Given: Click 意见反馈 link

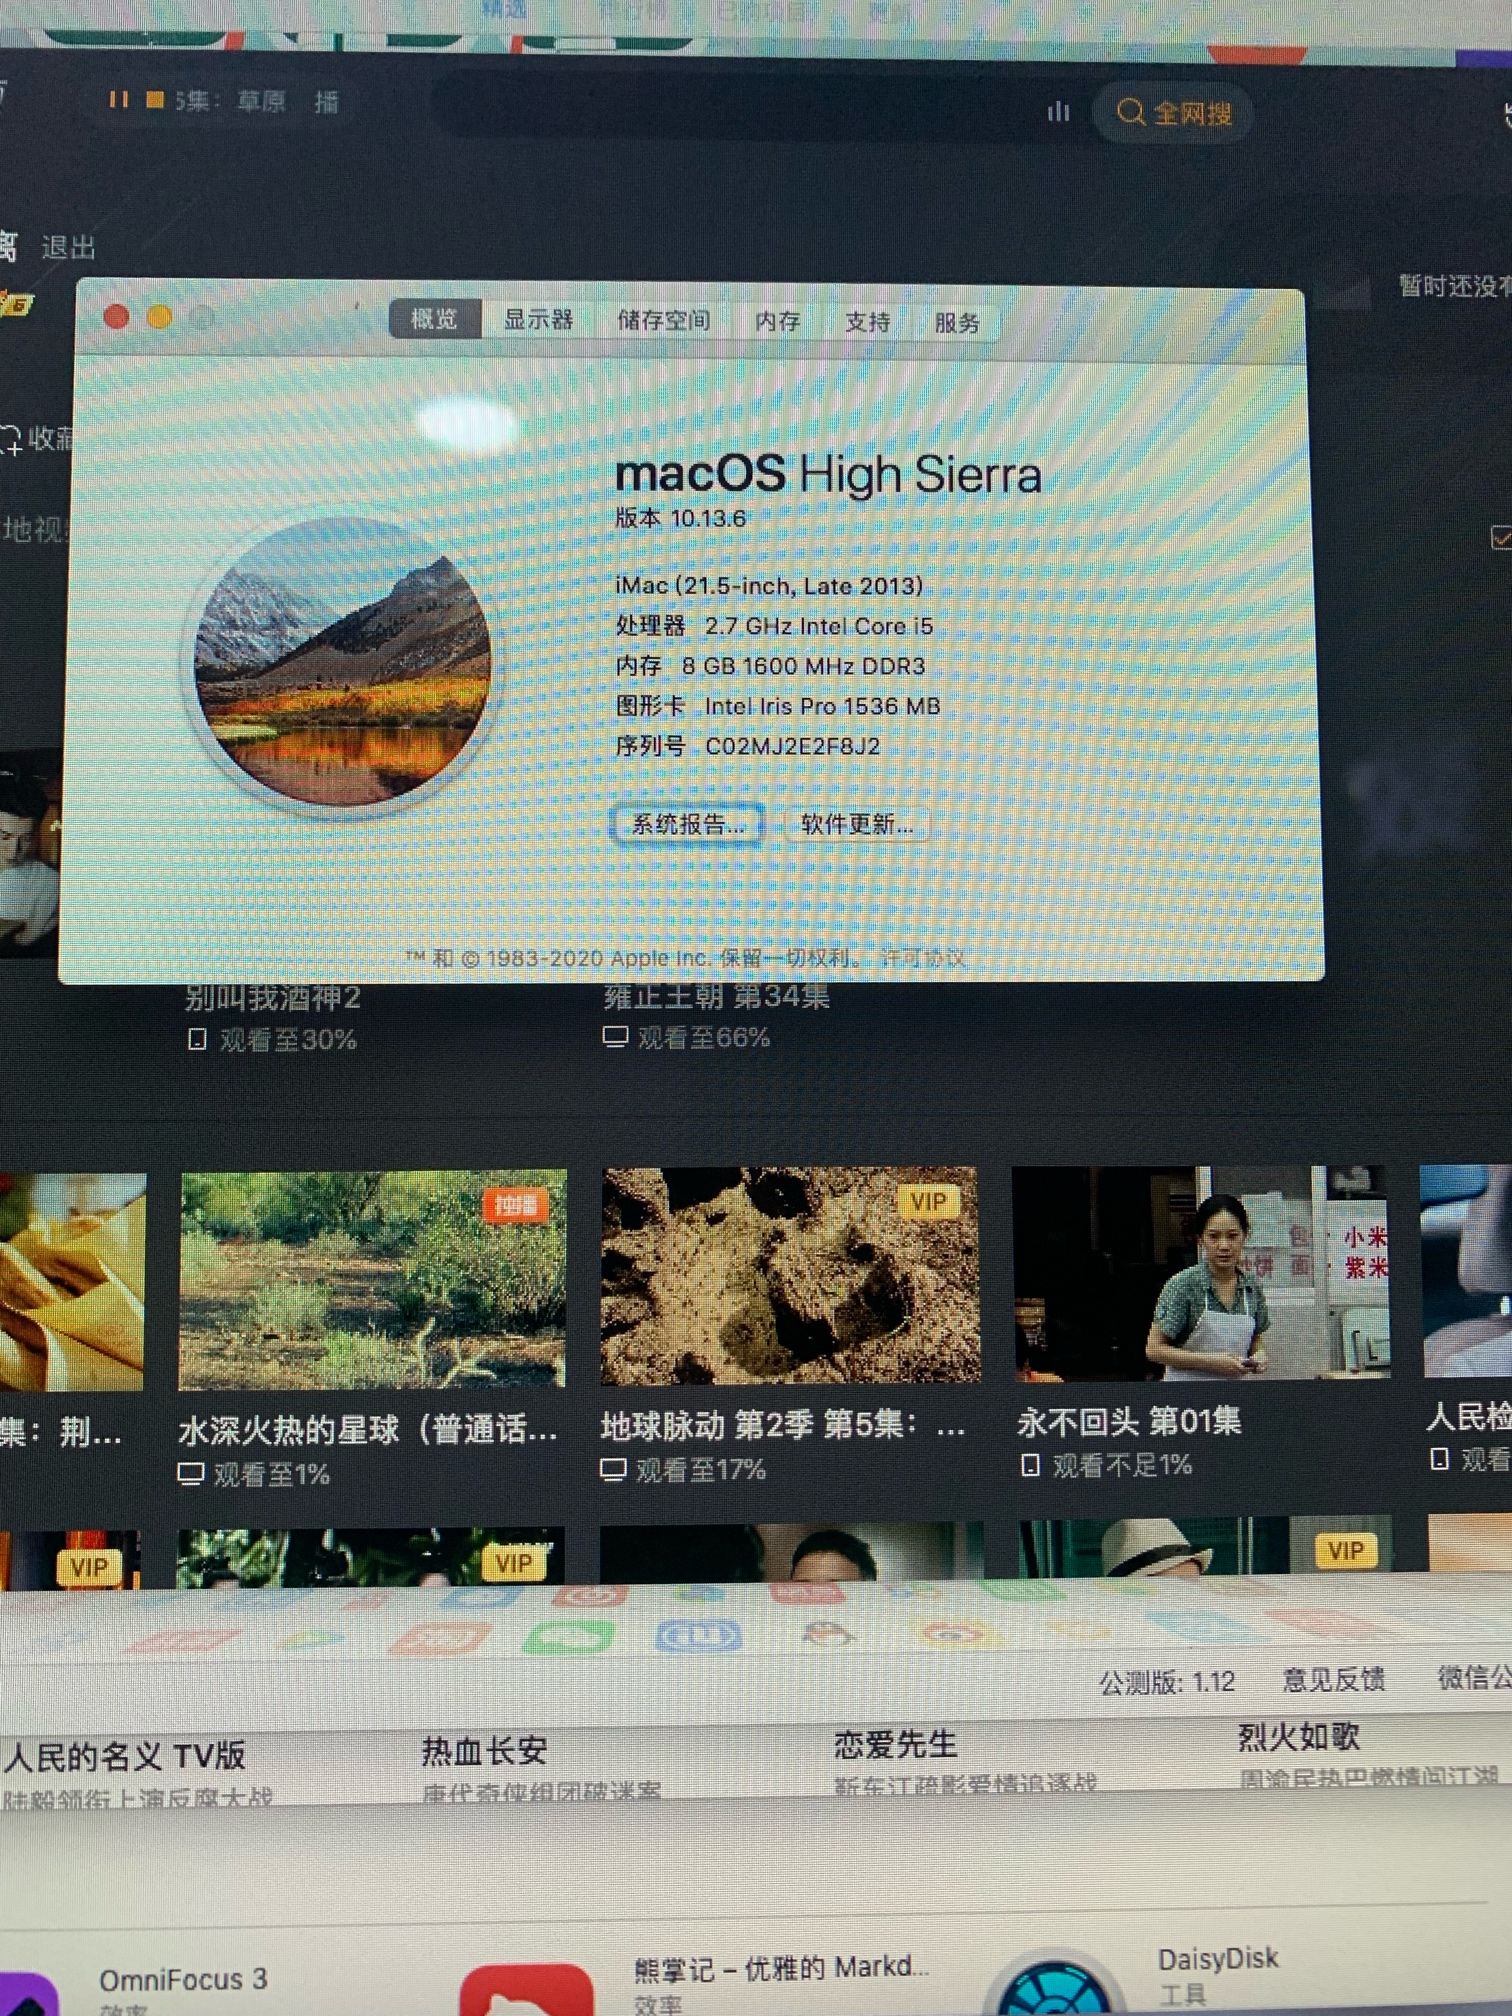Looking at the screenshot, I should pos(1334,1680).
